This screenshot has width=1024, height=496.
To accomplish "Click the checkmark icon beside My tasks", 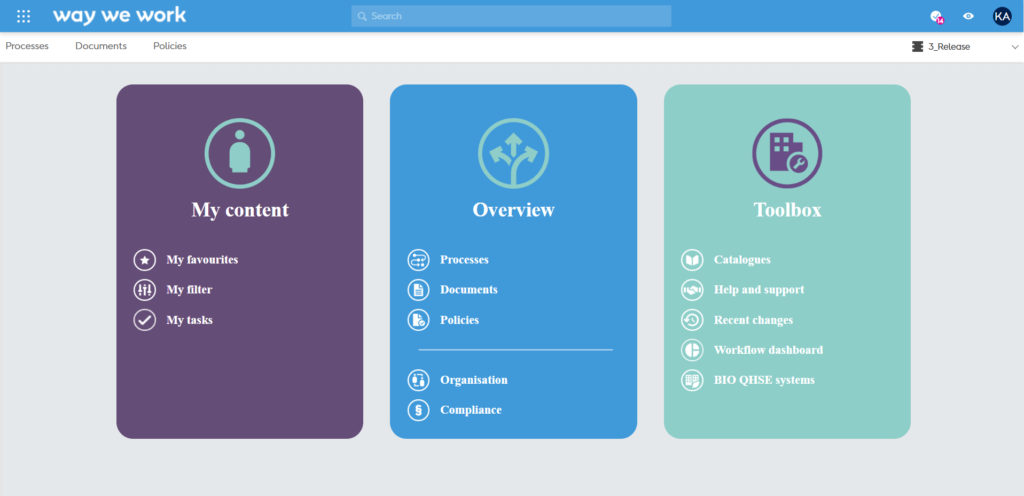I will point(145,320).
